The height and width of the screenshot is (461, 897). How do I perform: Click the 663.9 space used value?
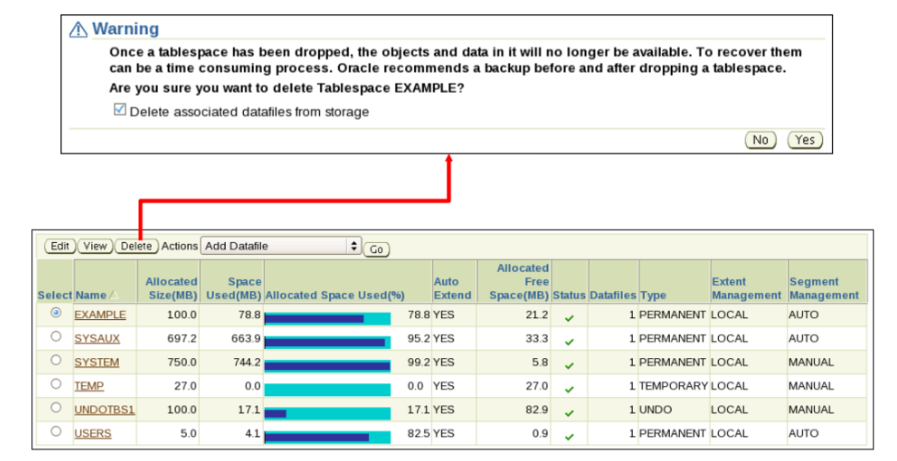point(246,339)
